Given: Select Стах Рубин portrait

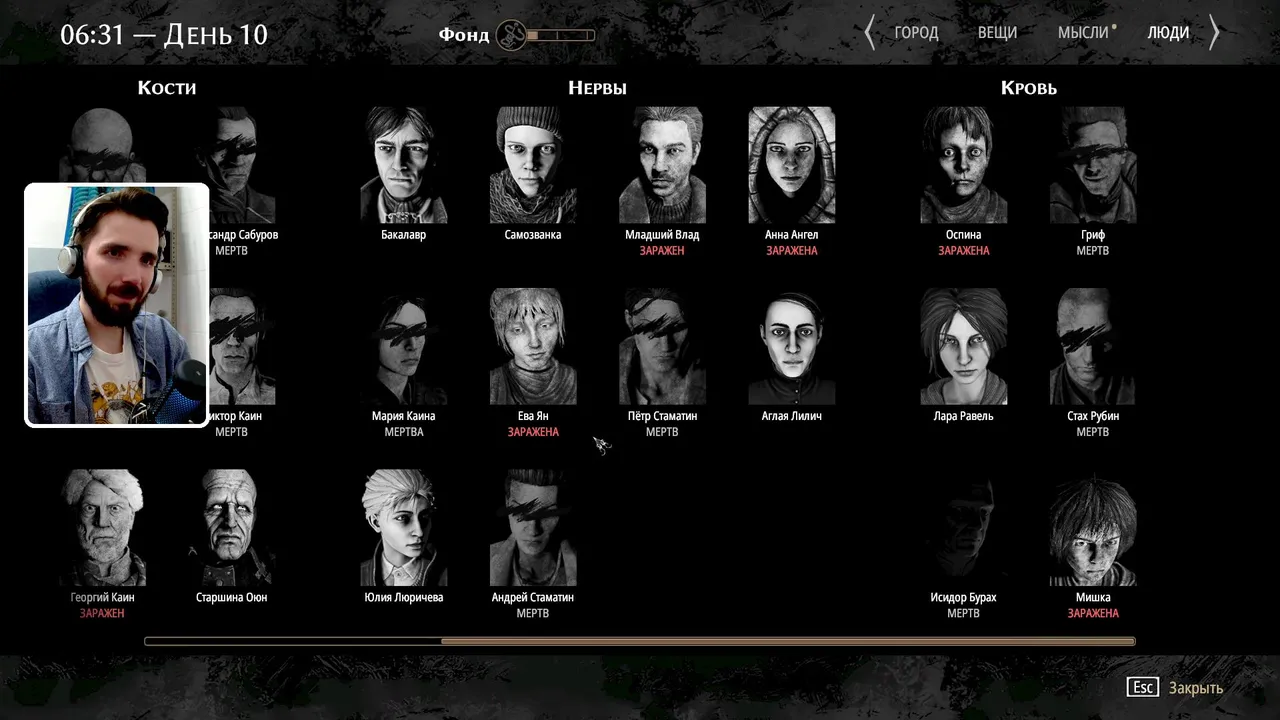Looking at the screenshot, I should pos(1093,346).
